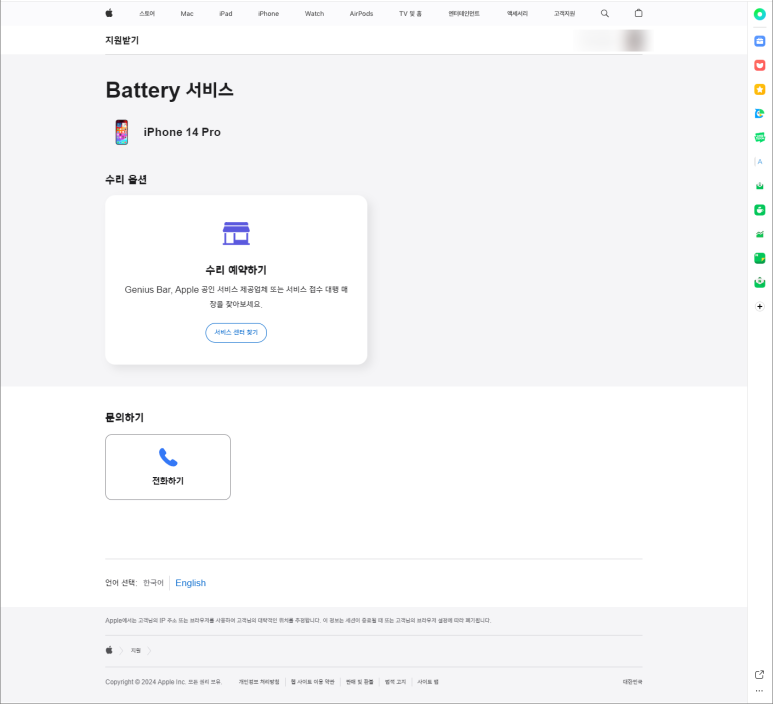773x704 pixels.
Task: Select Mac in the top navigation
Action: point(187,14)
